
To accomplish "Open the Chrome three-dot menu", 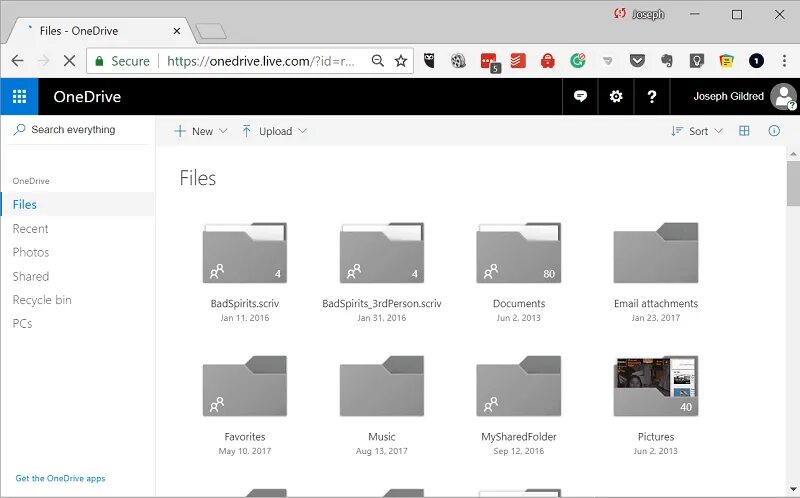I will coord(784,61).
